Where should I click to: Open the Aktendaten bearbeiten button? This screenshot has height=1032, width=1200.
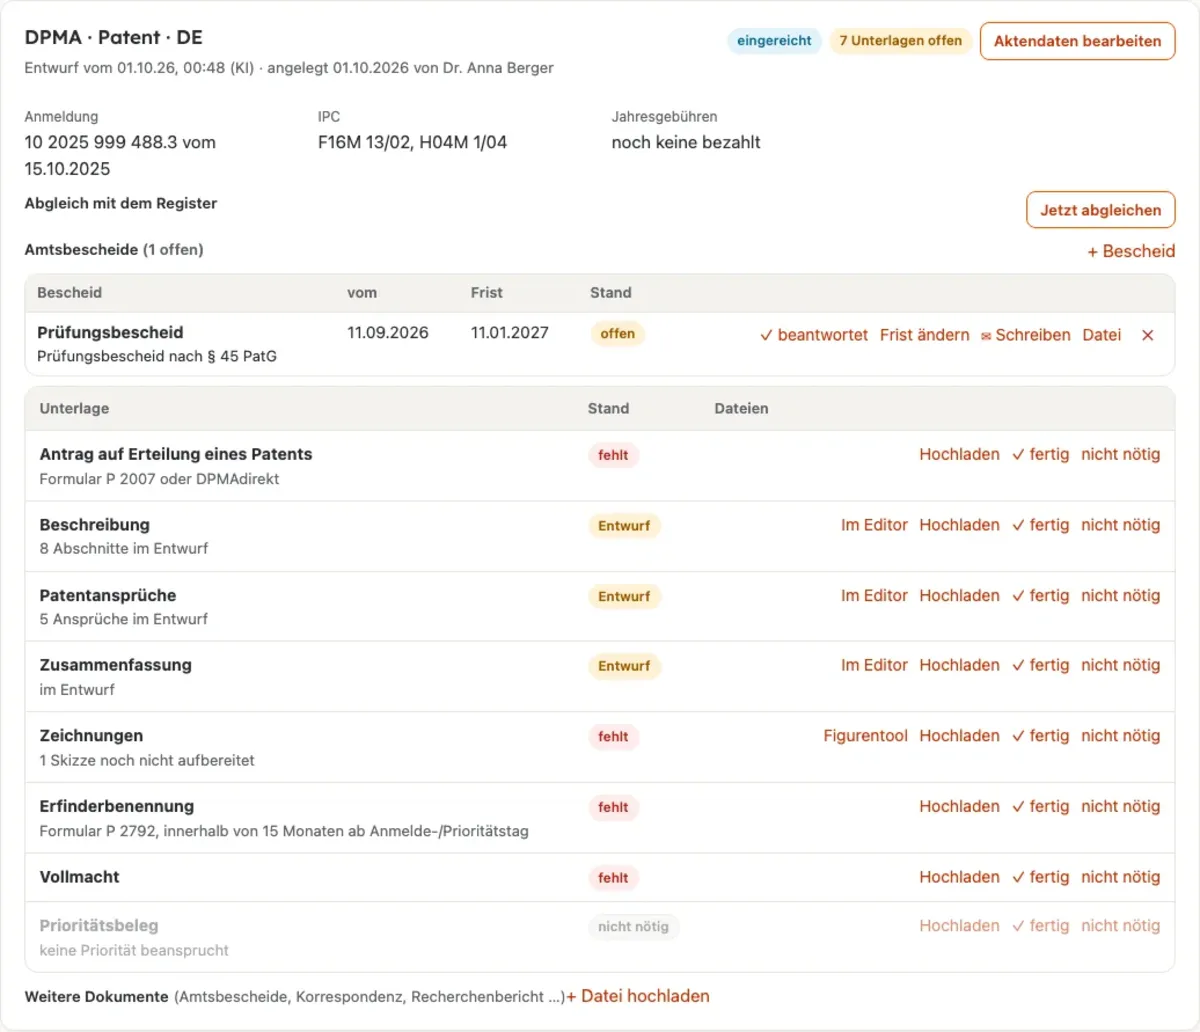pyautogui.click(x=1077, y=41)
